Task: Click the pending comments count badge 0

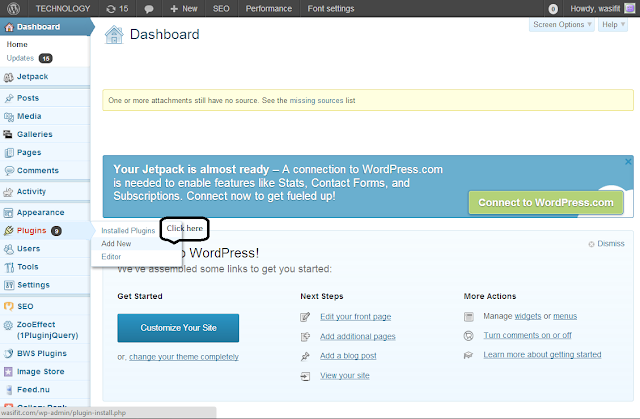Action: click(553, 9)
